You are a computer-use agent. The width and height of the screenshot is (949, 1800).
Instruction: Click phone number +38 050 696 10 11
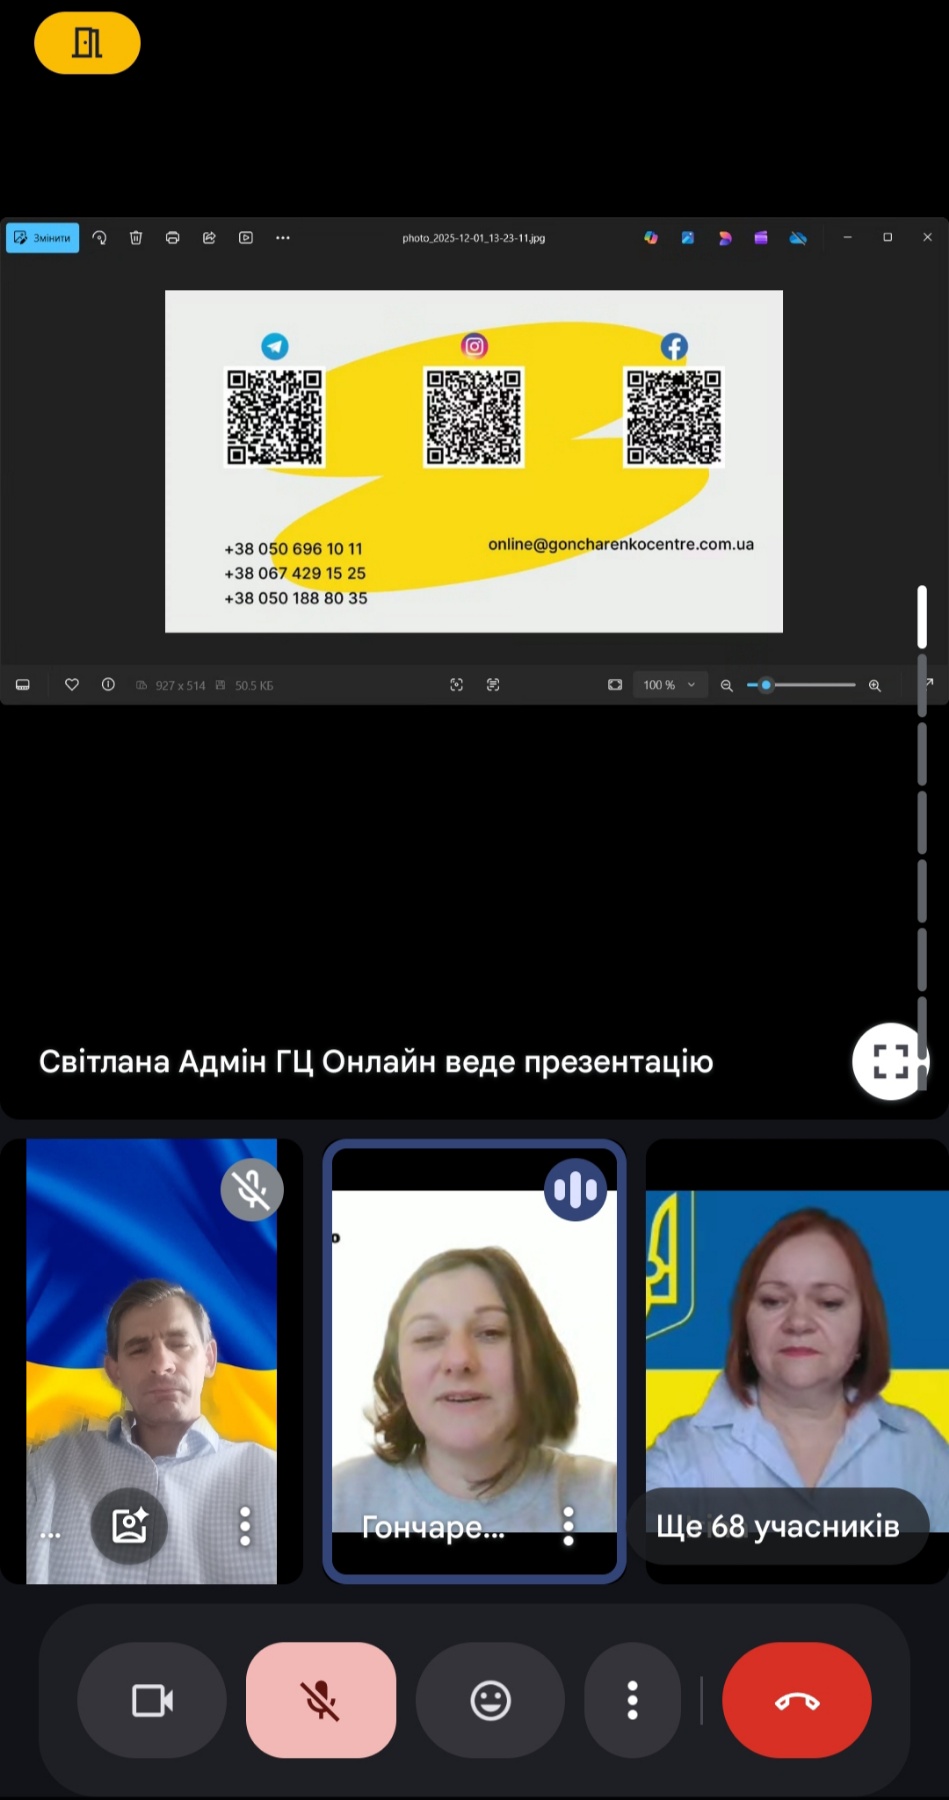(x=294, y=549)
